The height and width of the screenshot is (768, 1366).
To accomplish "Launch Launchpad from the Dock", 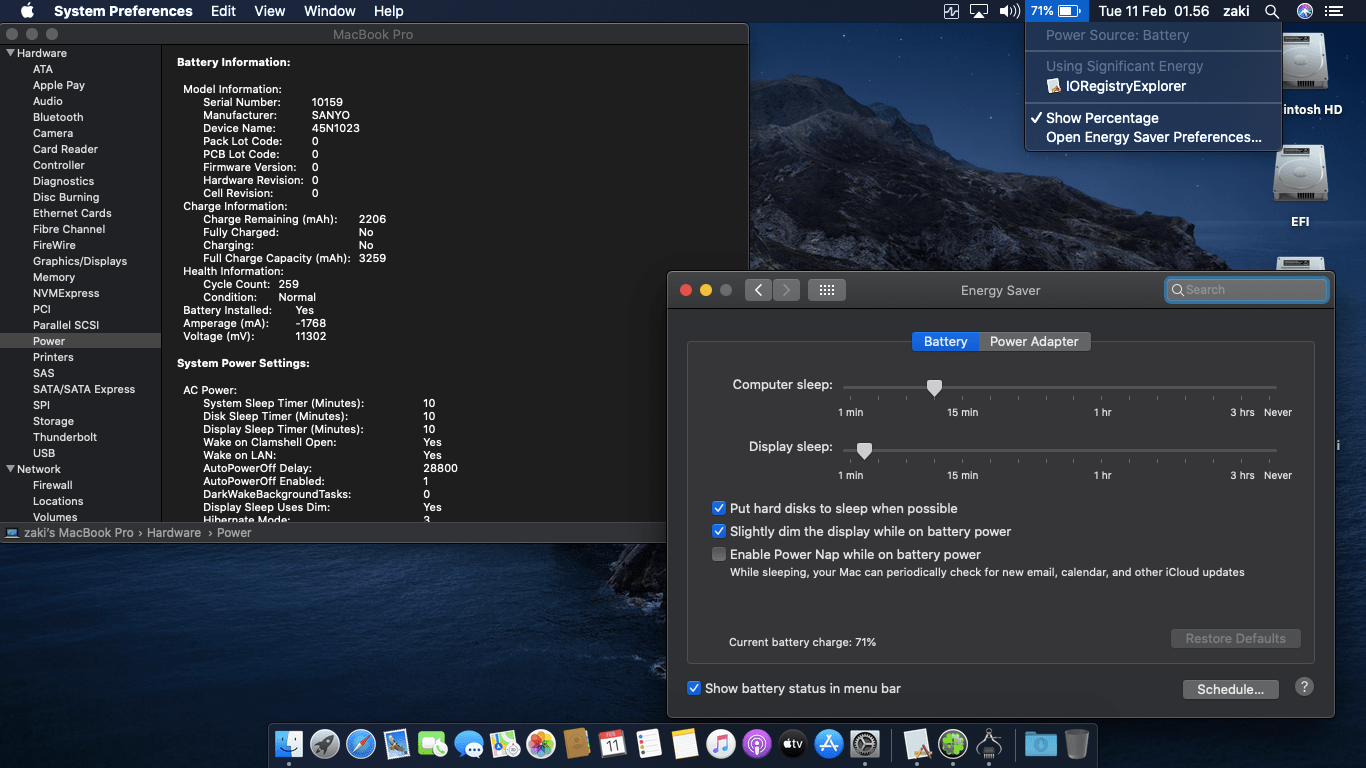I will [x=324, y=743].
